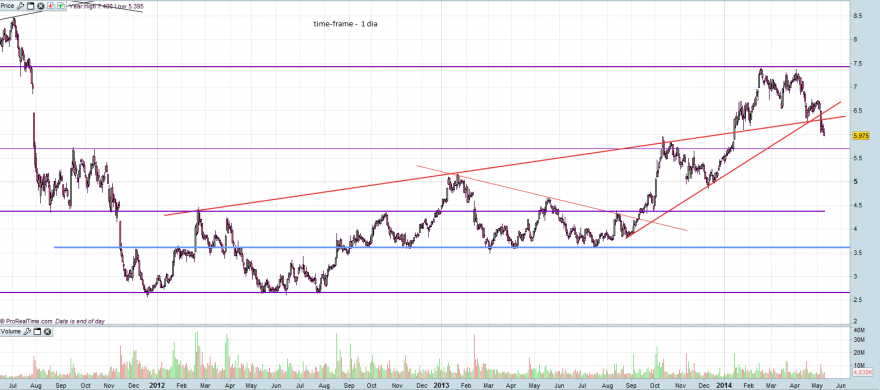This screenshot has width=880, height=390.
Task: Open Price panel wrench settings
Action: point(20,6)
